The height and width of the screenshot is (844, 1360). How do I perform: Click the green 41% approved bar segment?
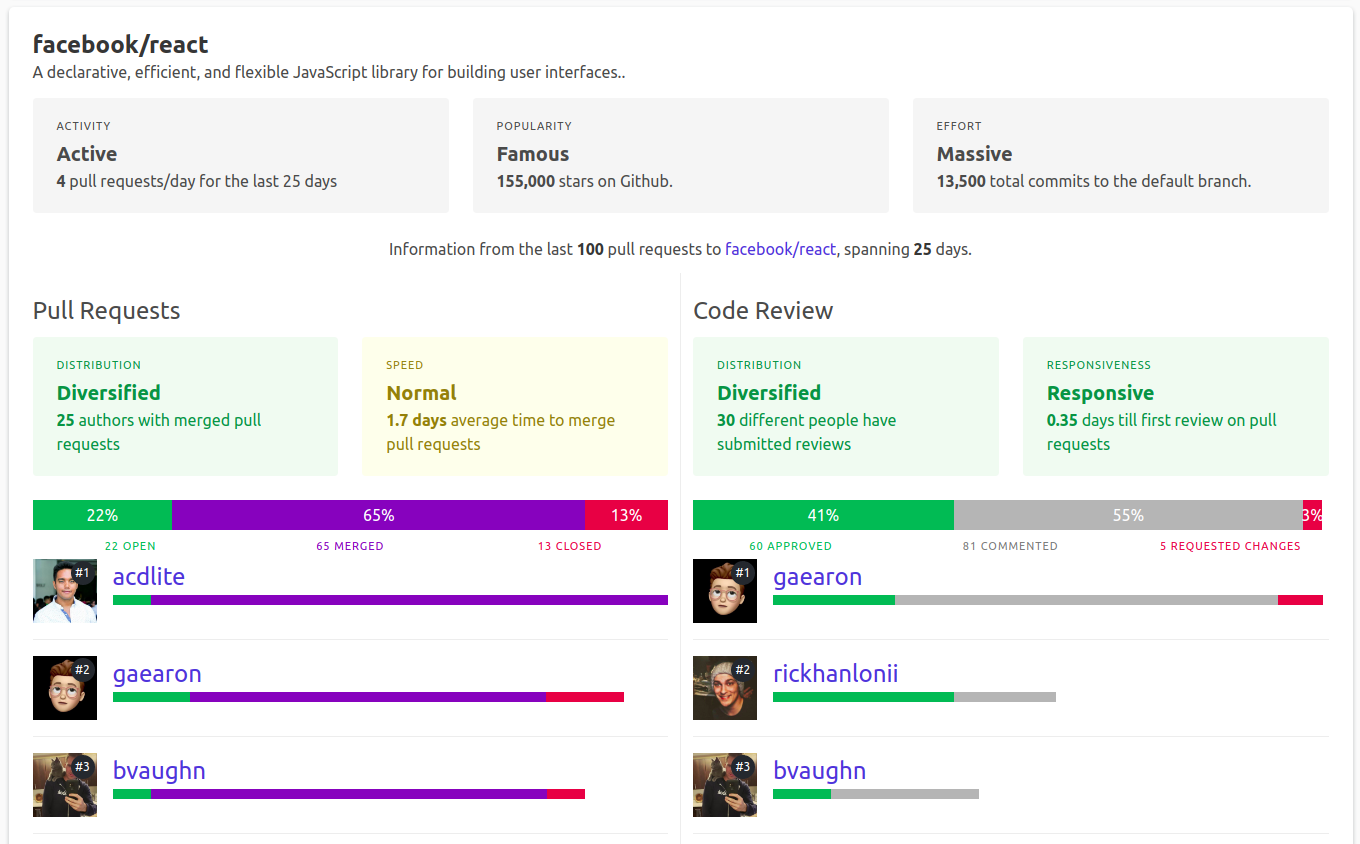[823, 515]
